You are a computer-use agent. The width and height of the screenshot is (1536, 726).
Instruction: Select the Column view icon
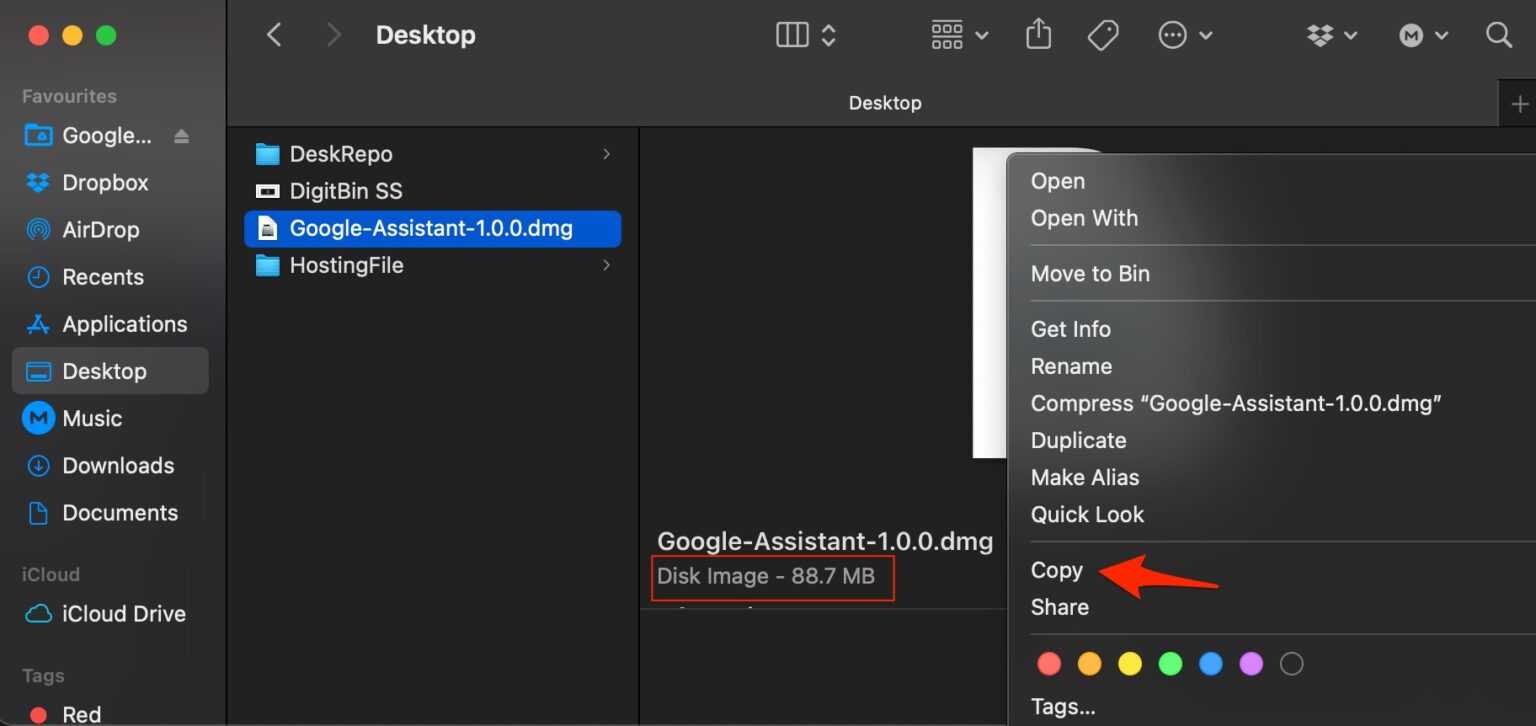[791, 35]
